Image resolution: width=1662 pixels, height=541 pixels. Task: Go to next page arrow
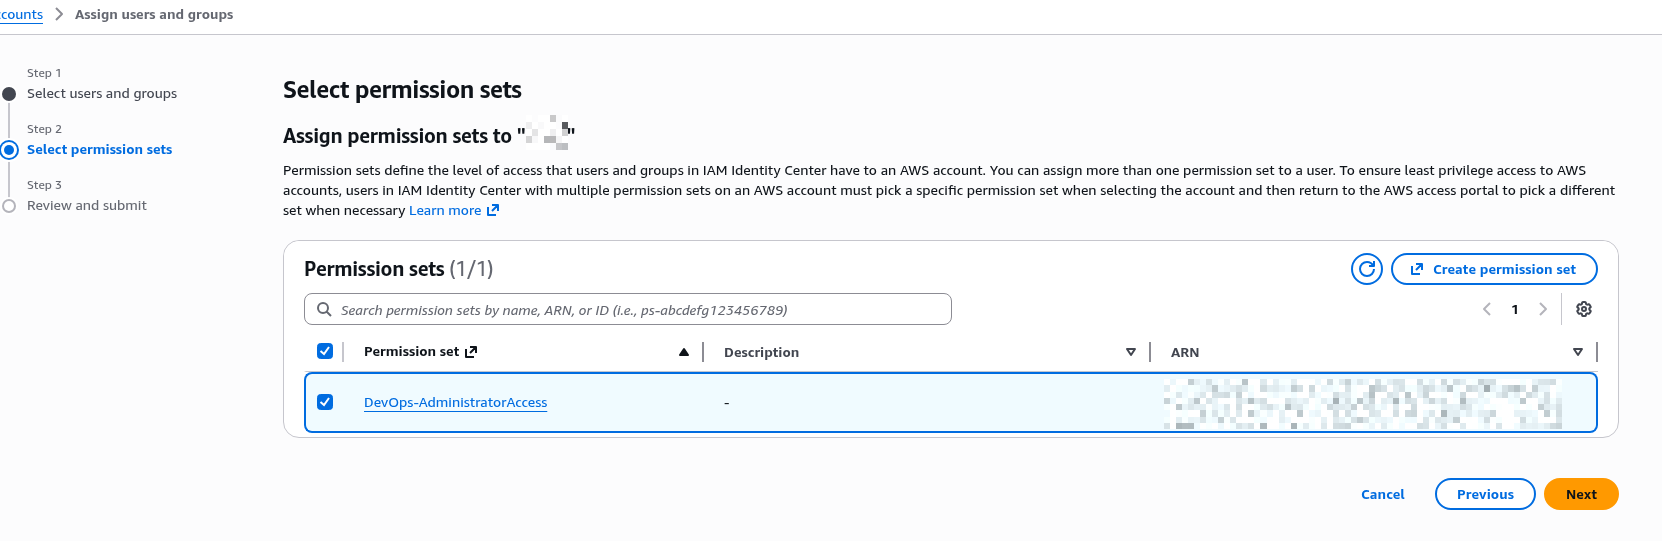[x=1543, y=309]
